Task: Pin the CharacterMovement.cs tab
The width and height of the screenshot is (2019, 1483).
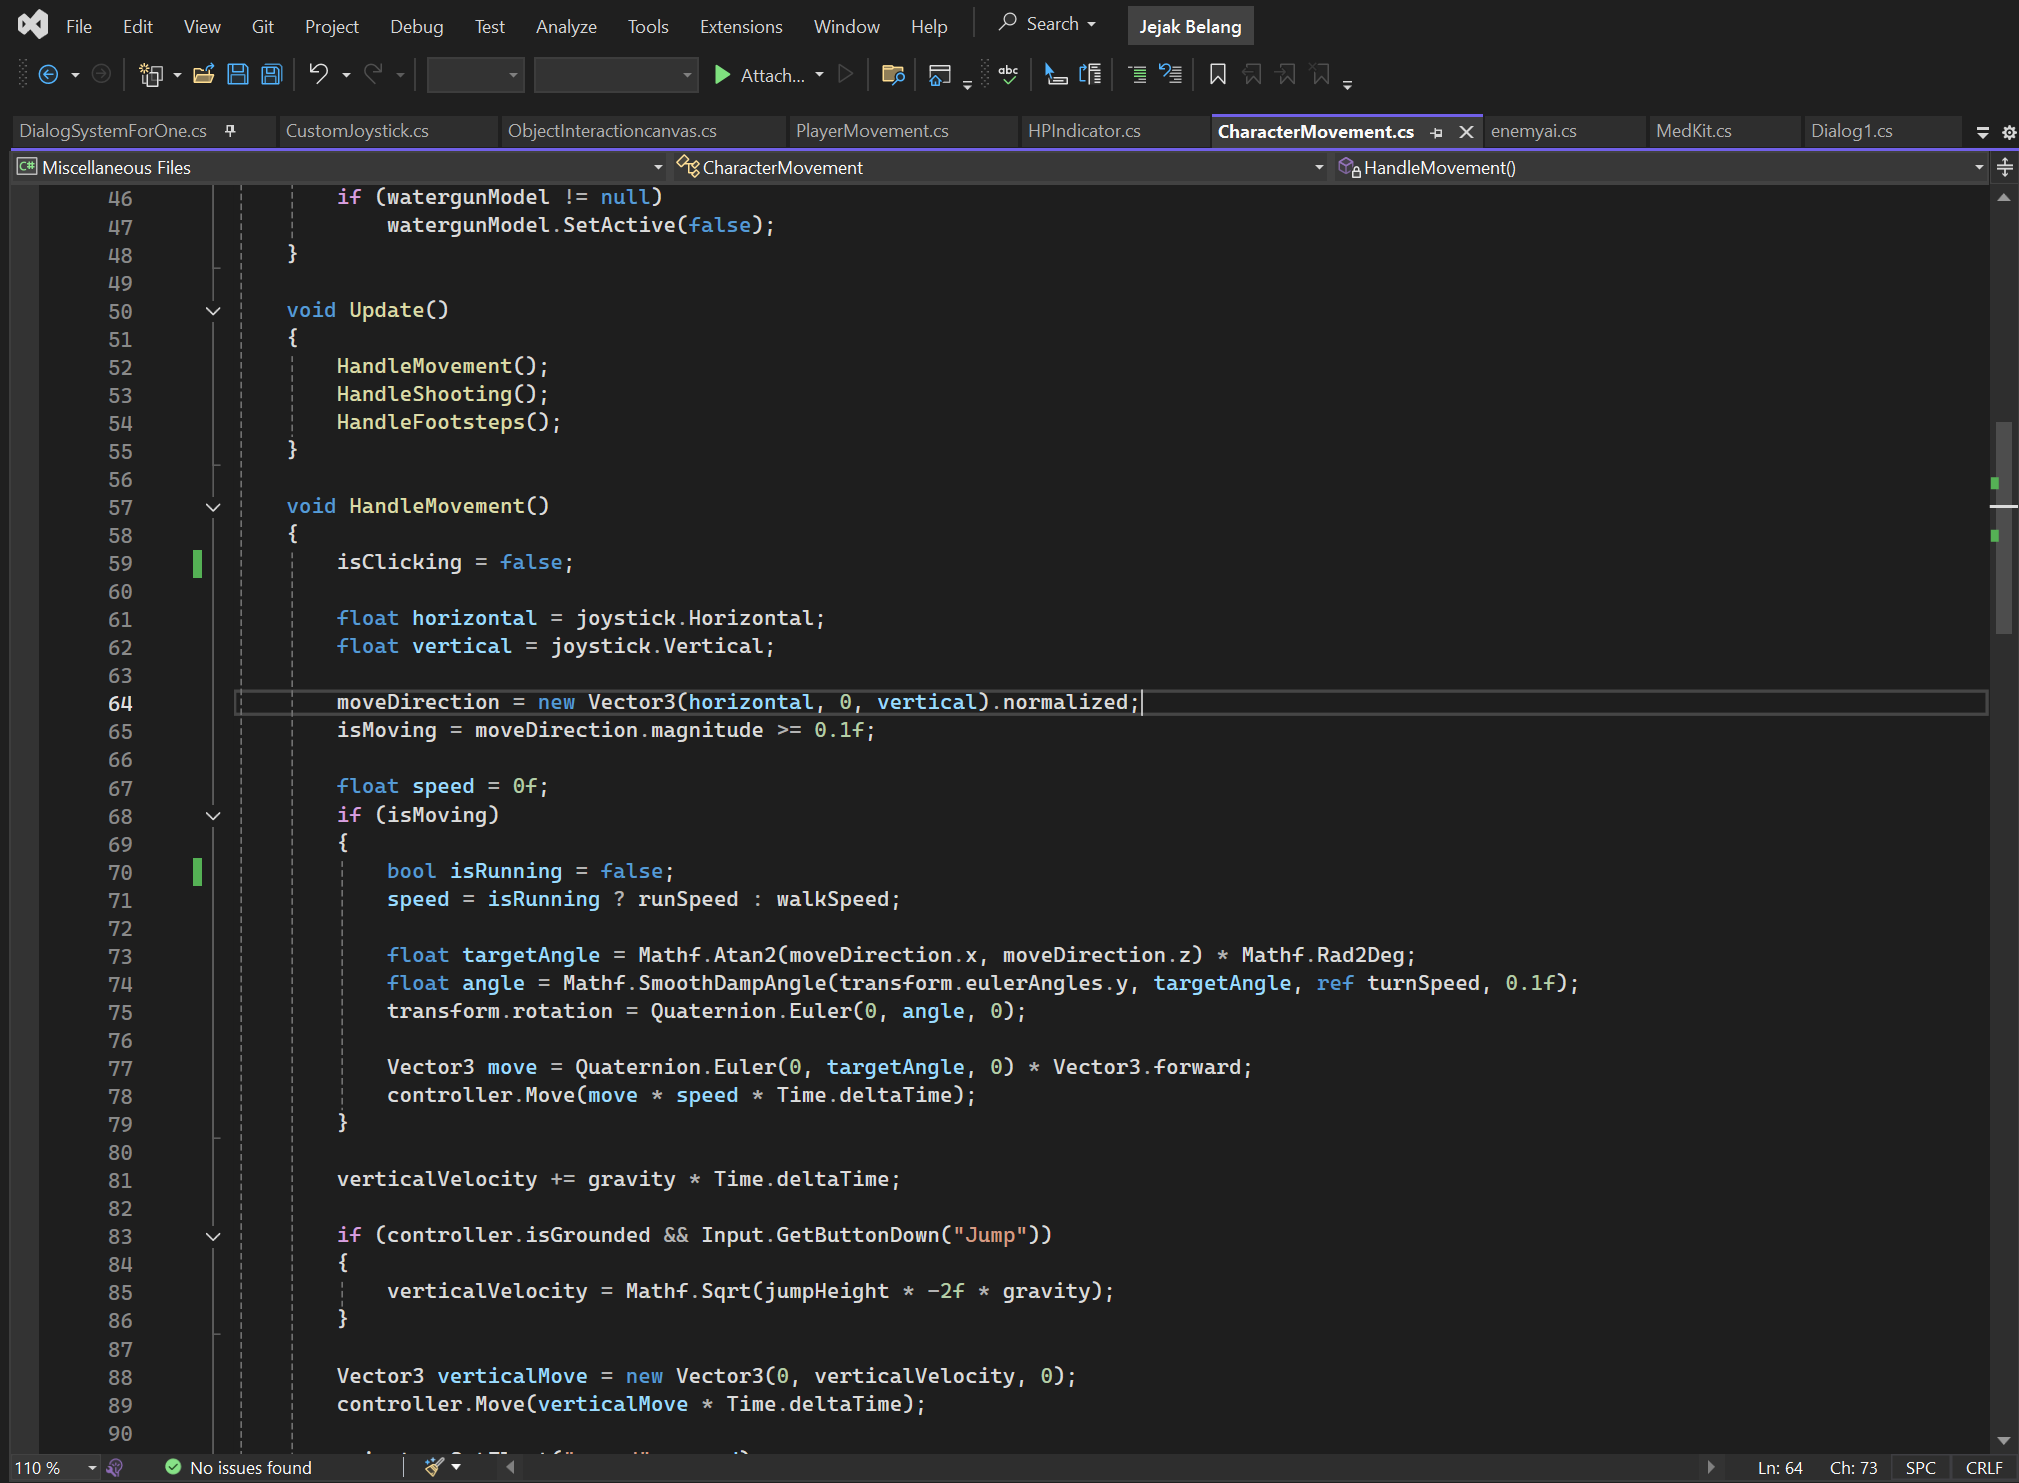Action: click(1436, 131)
